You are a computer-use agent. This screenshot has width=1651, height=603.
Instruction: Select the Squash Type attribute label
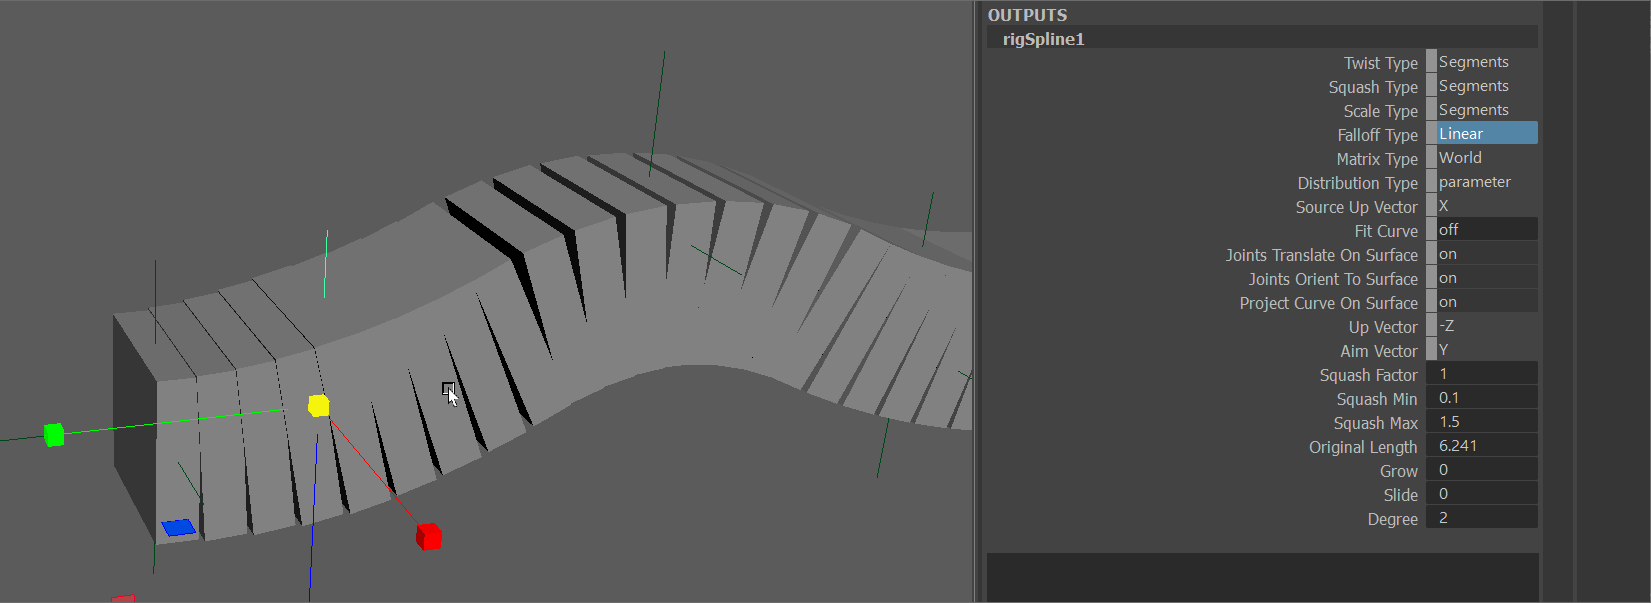(1374, 87)
